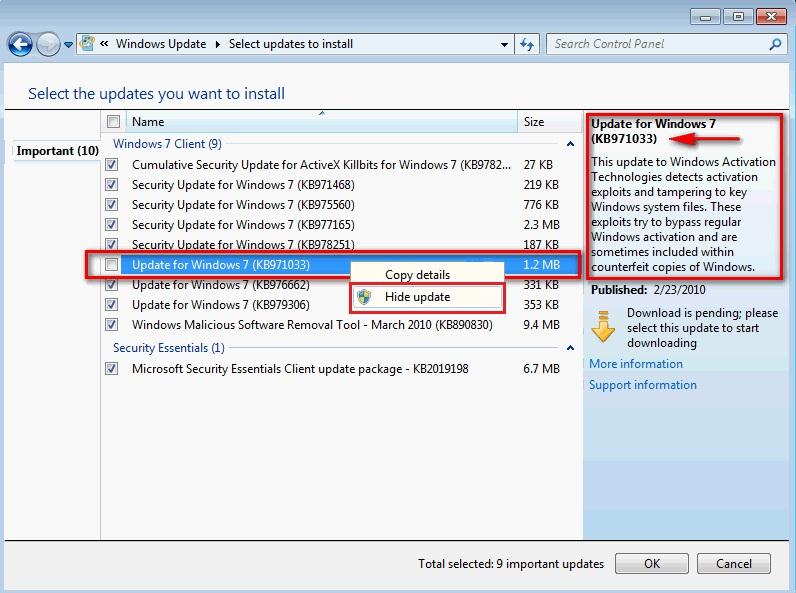Click the shield icon next to Hide update
Screen dimensions: 796x593
[364, 297]
